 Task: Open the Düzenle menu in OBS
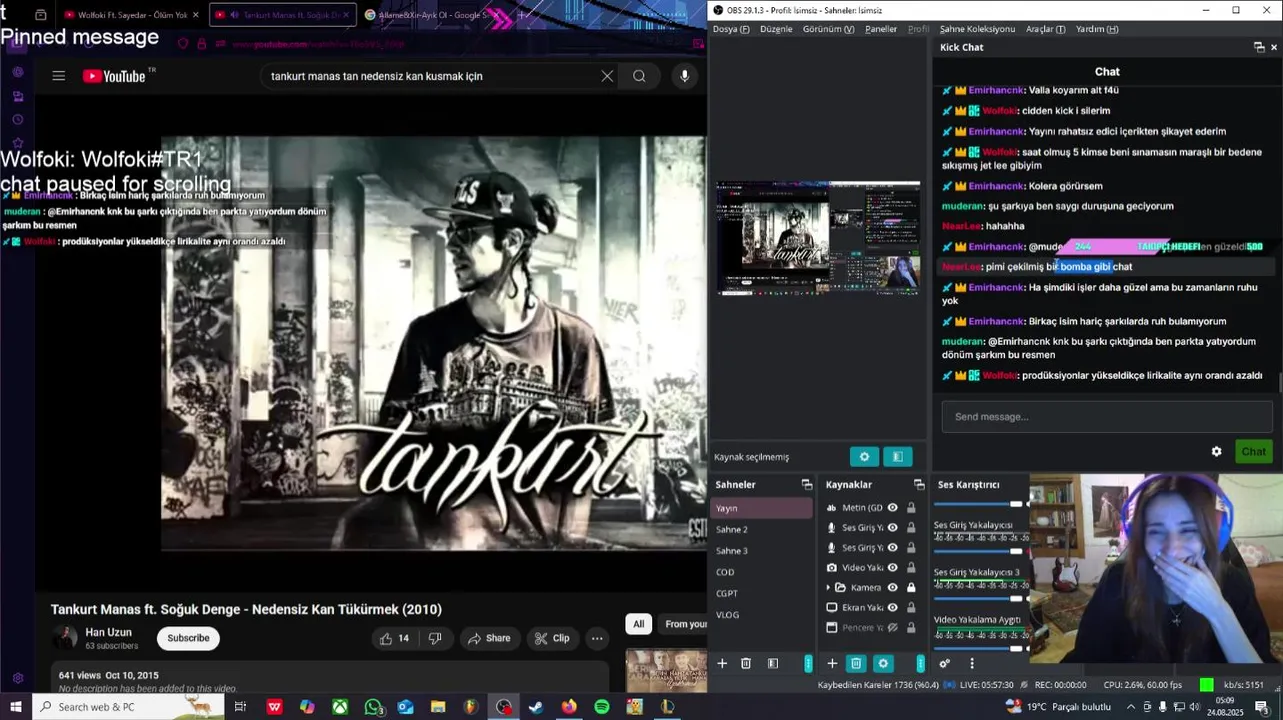coord(776,29)
